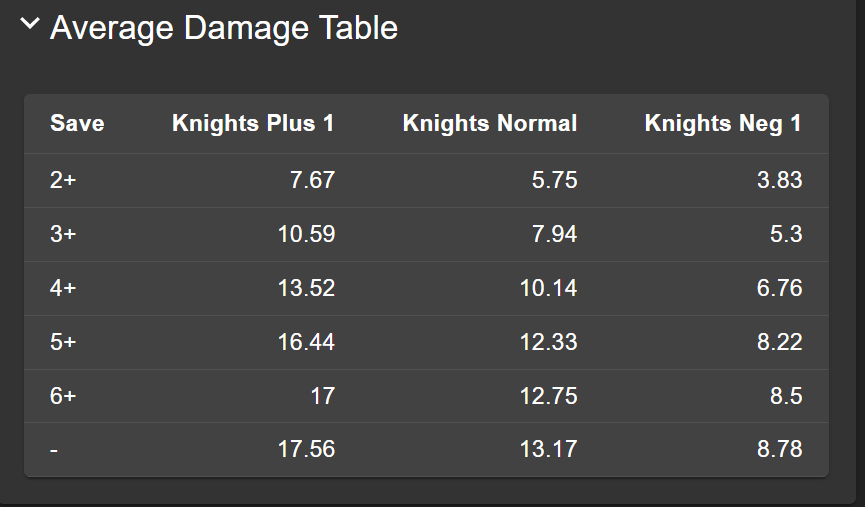The image size is (865, 507).
Task: Click the 7.67 Knights Plus 1 value
Action: (x=312, y=181)
